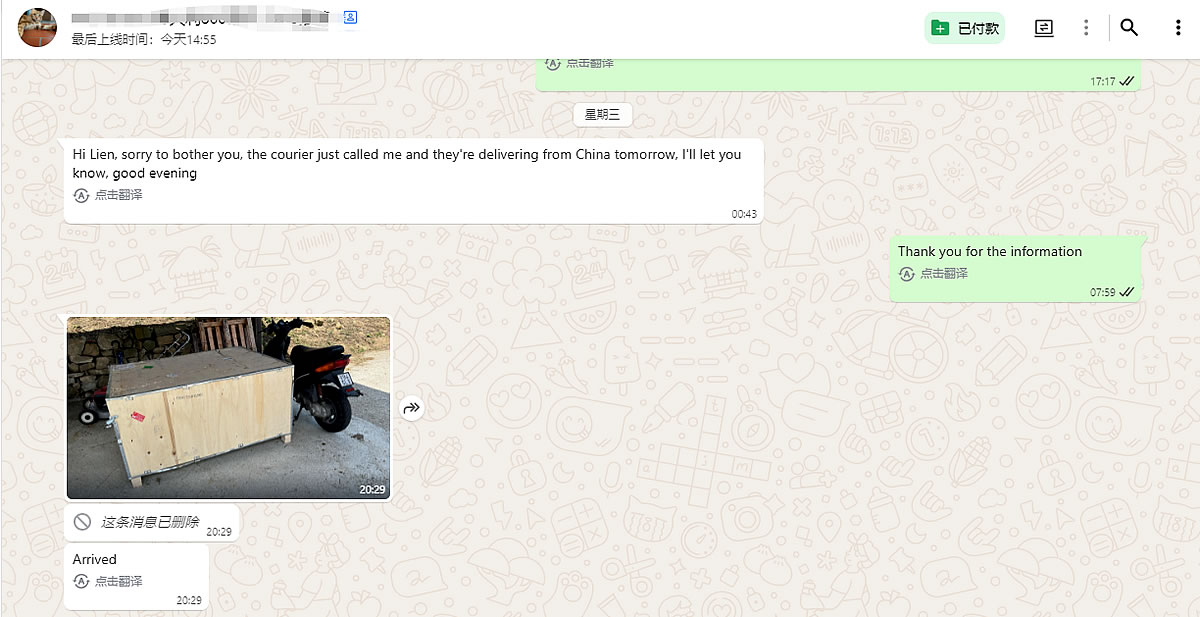Image resolution: width=1200 pixels, height=617 pixels.
Task: Search messages with the magnifier icon
Action: pos(1129,28)
